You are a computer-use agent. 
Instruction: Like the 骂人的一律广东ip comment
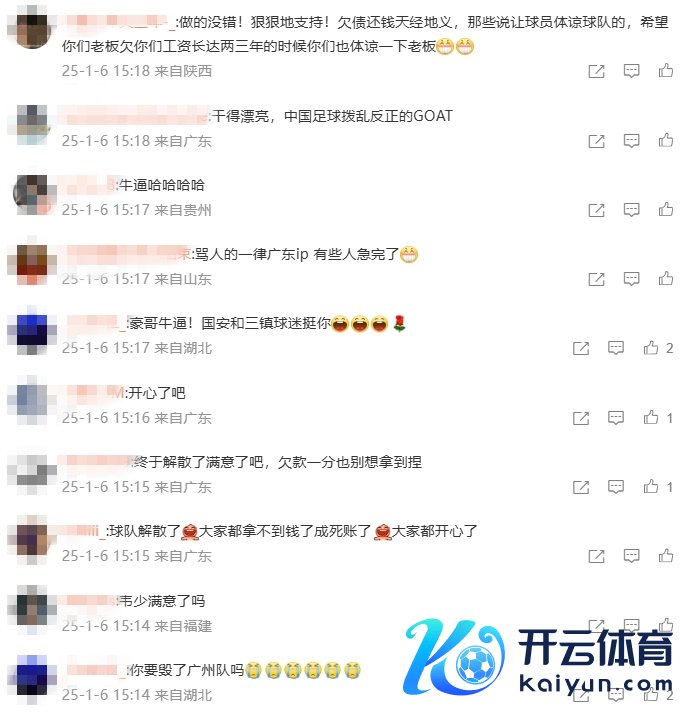[666, 278]
